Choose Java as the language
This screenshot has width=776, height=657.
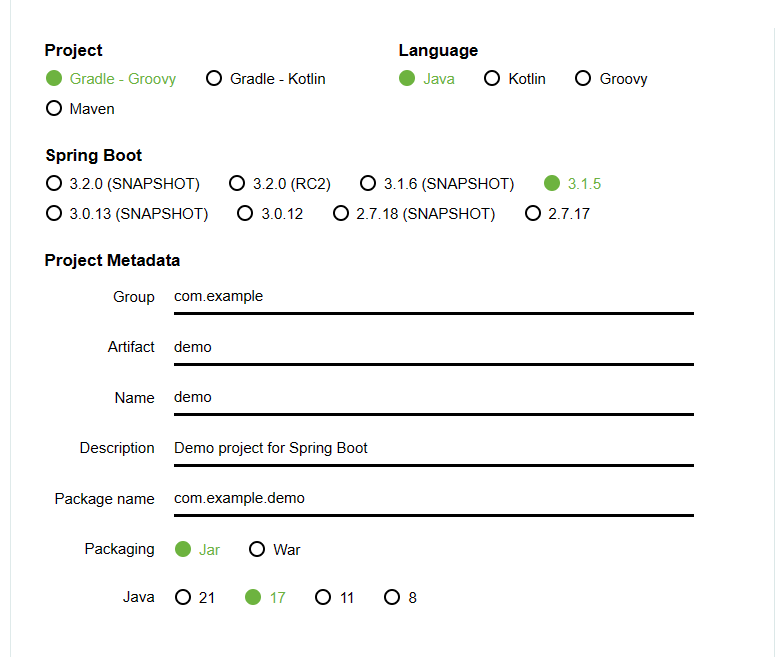pyautogui.click(x=407, y=79)
